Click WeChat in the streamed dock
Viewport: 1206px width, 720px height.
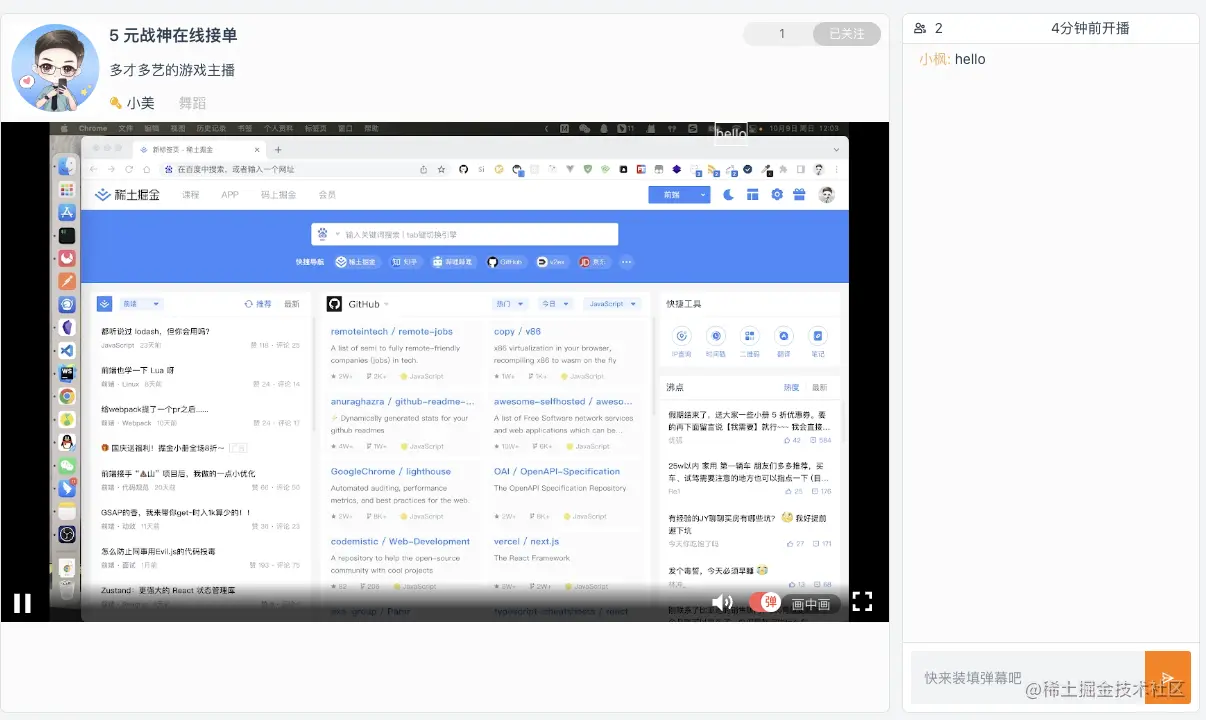(67, 466)
